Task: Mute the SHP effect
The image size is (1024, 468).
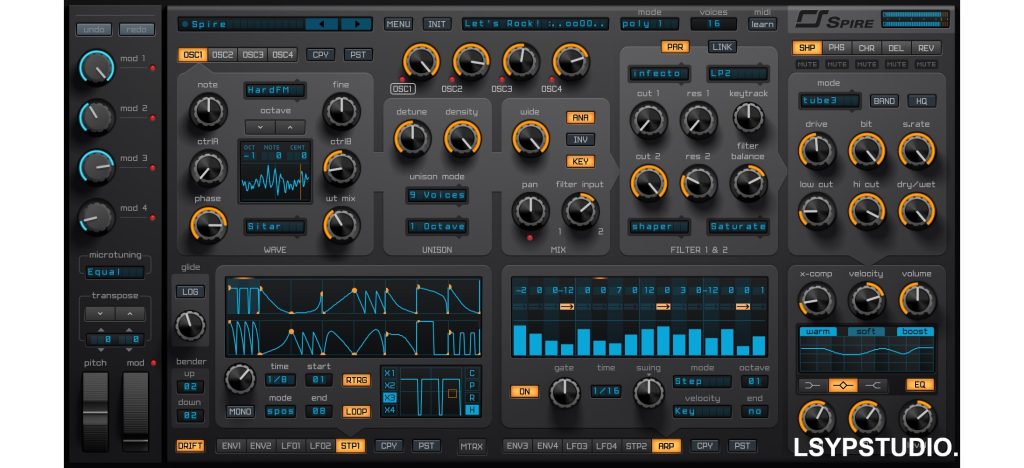Action: click(807, 65)
